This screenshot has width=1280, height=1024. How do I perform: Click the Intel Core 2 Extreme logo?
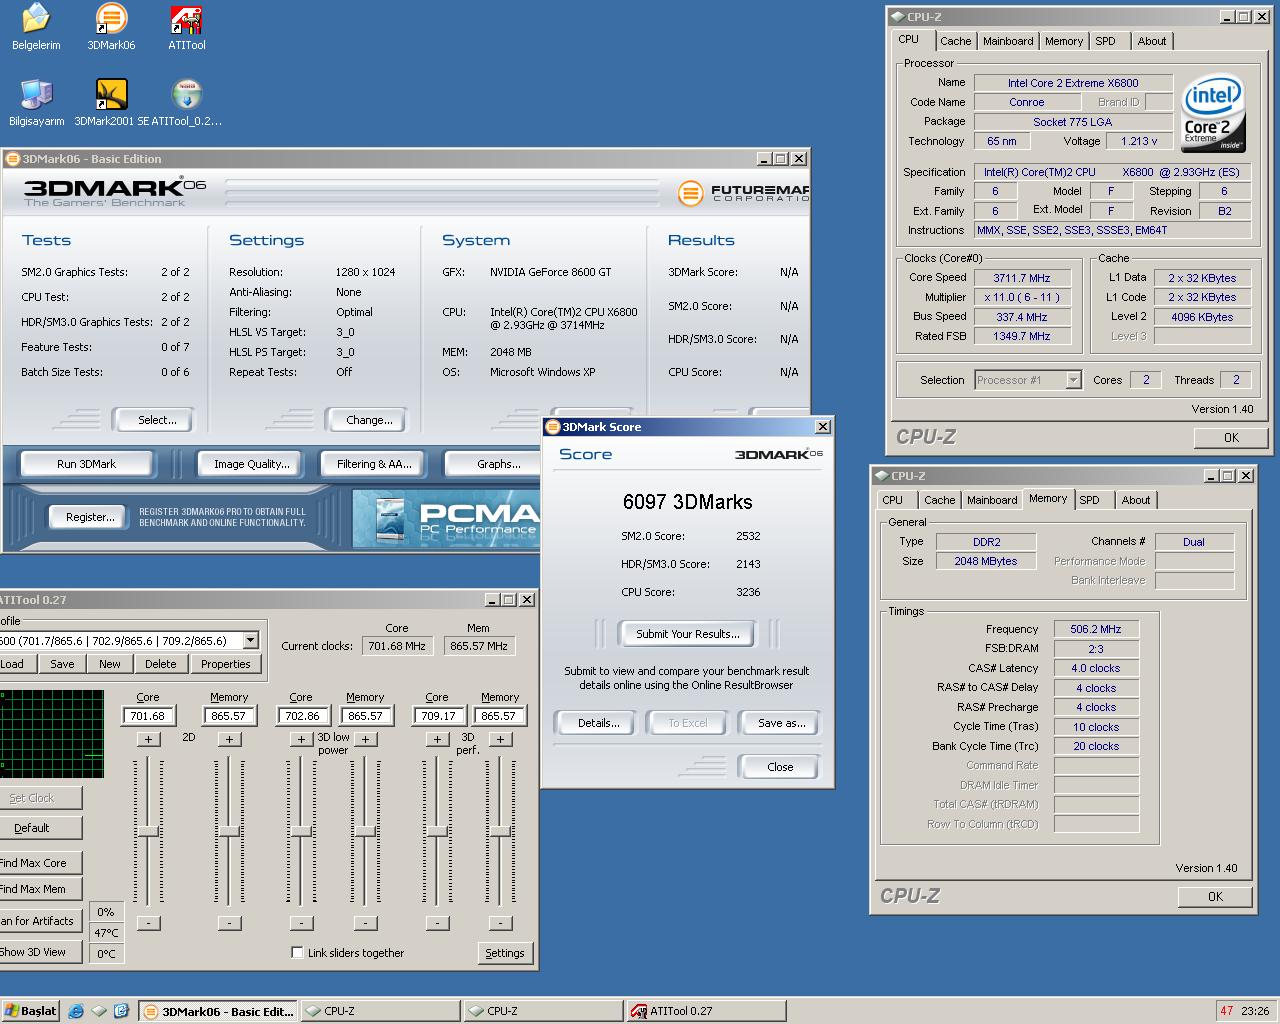point(1213,112)
